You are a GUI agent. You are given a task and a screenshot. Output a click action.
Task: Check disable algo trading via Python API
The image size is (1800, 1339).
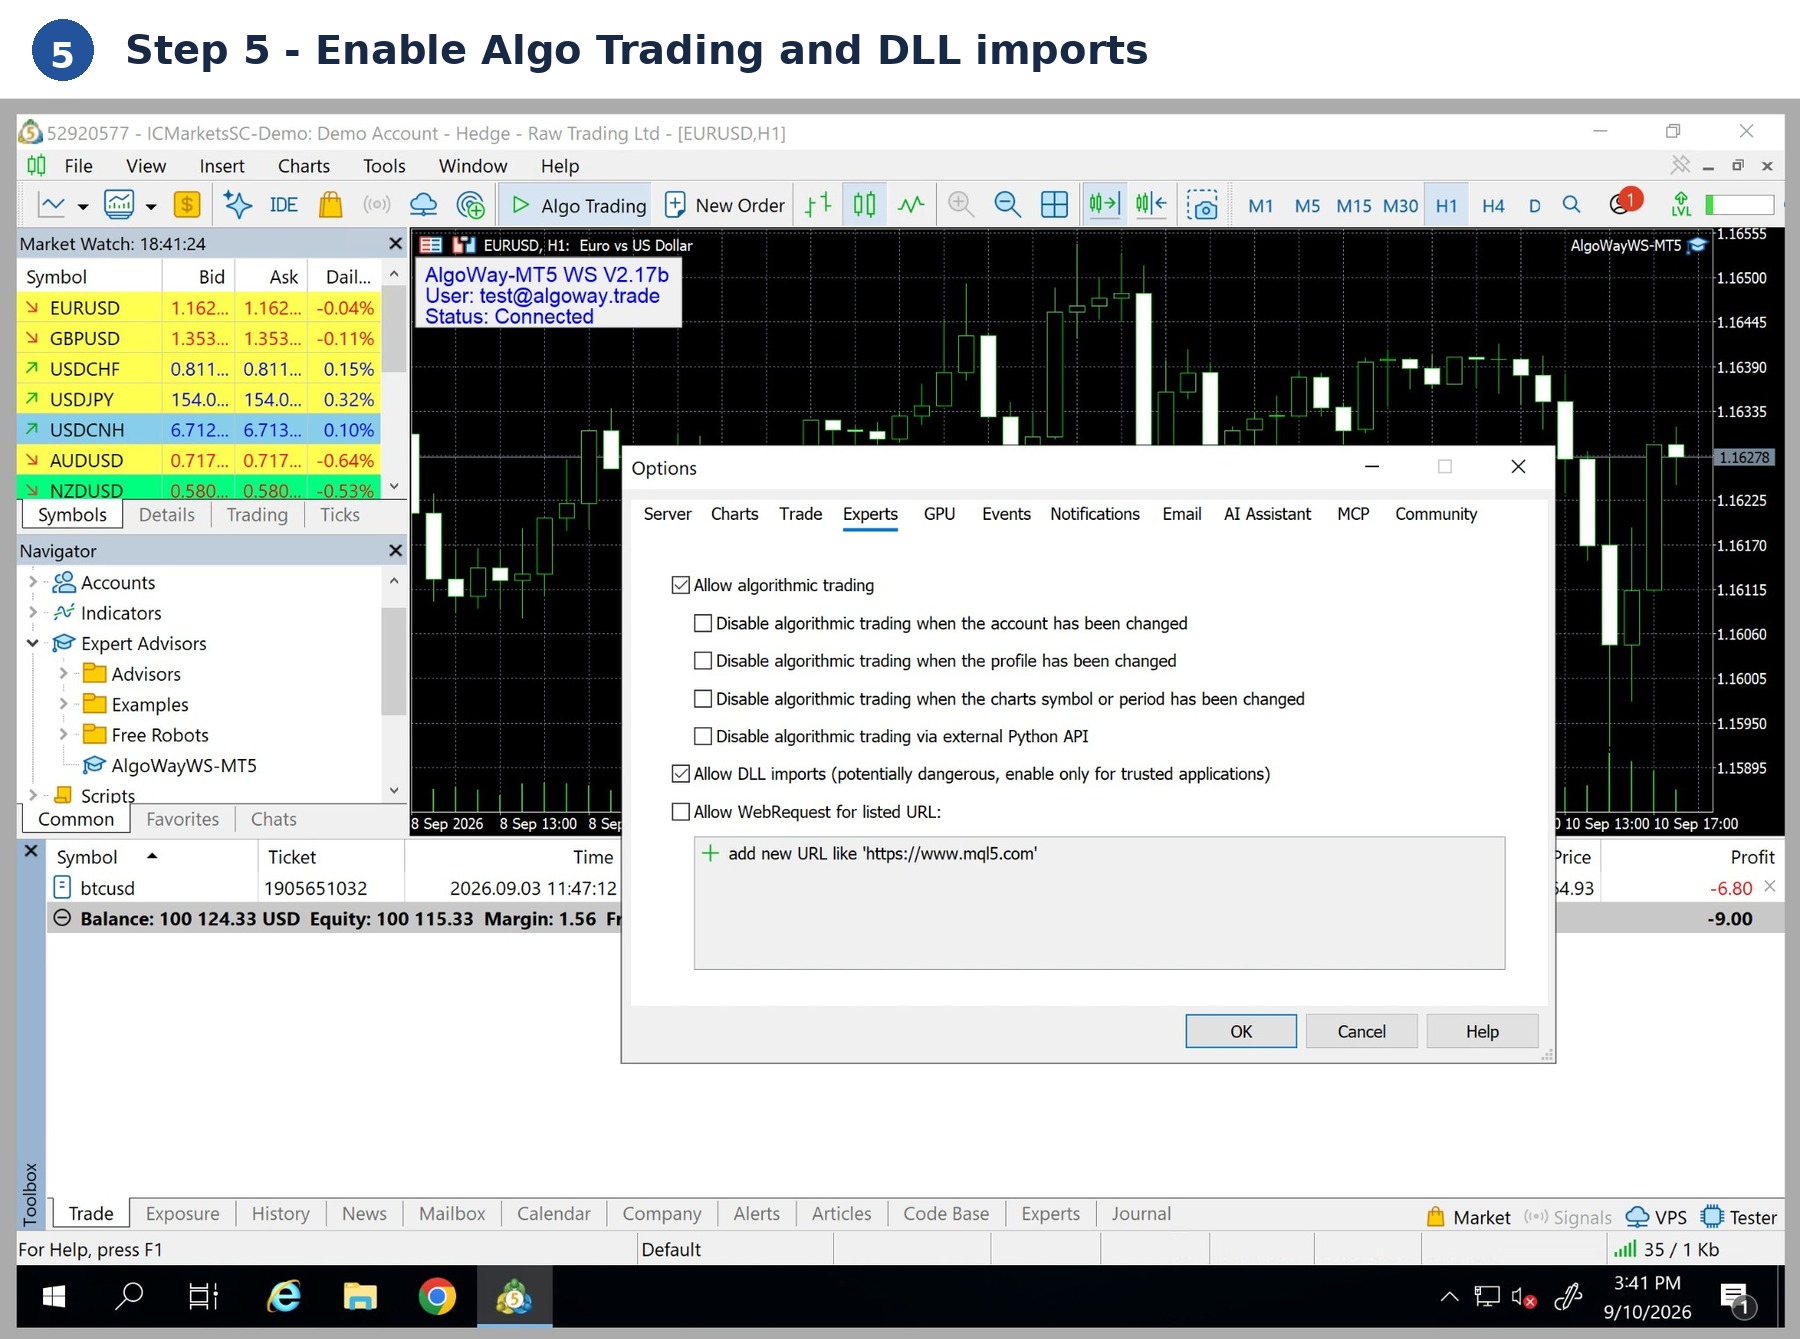pyautogui.click(x=703, y=736)
